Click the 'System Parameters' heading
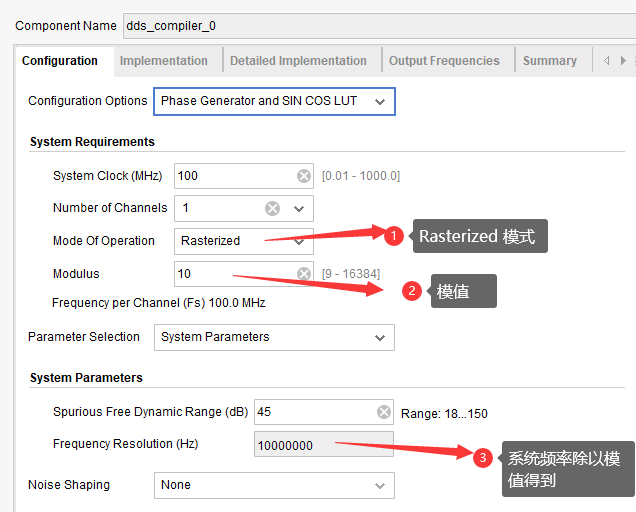 pos(86,378)
